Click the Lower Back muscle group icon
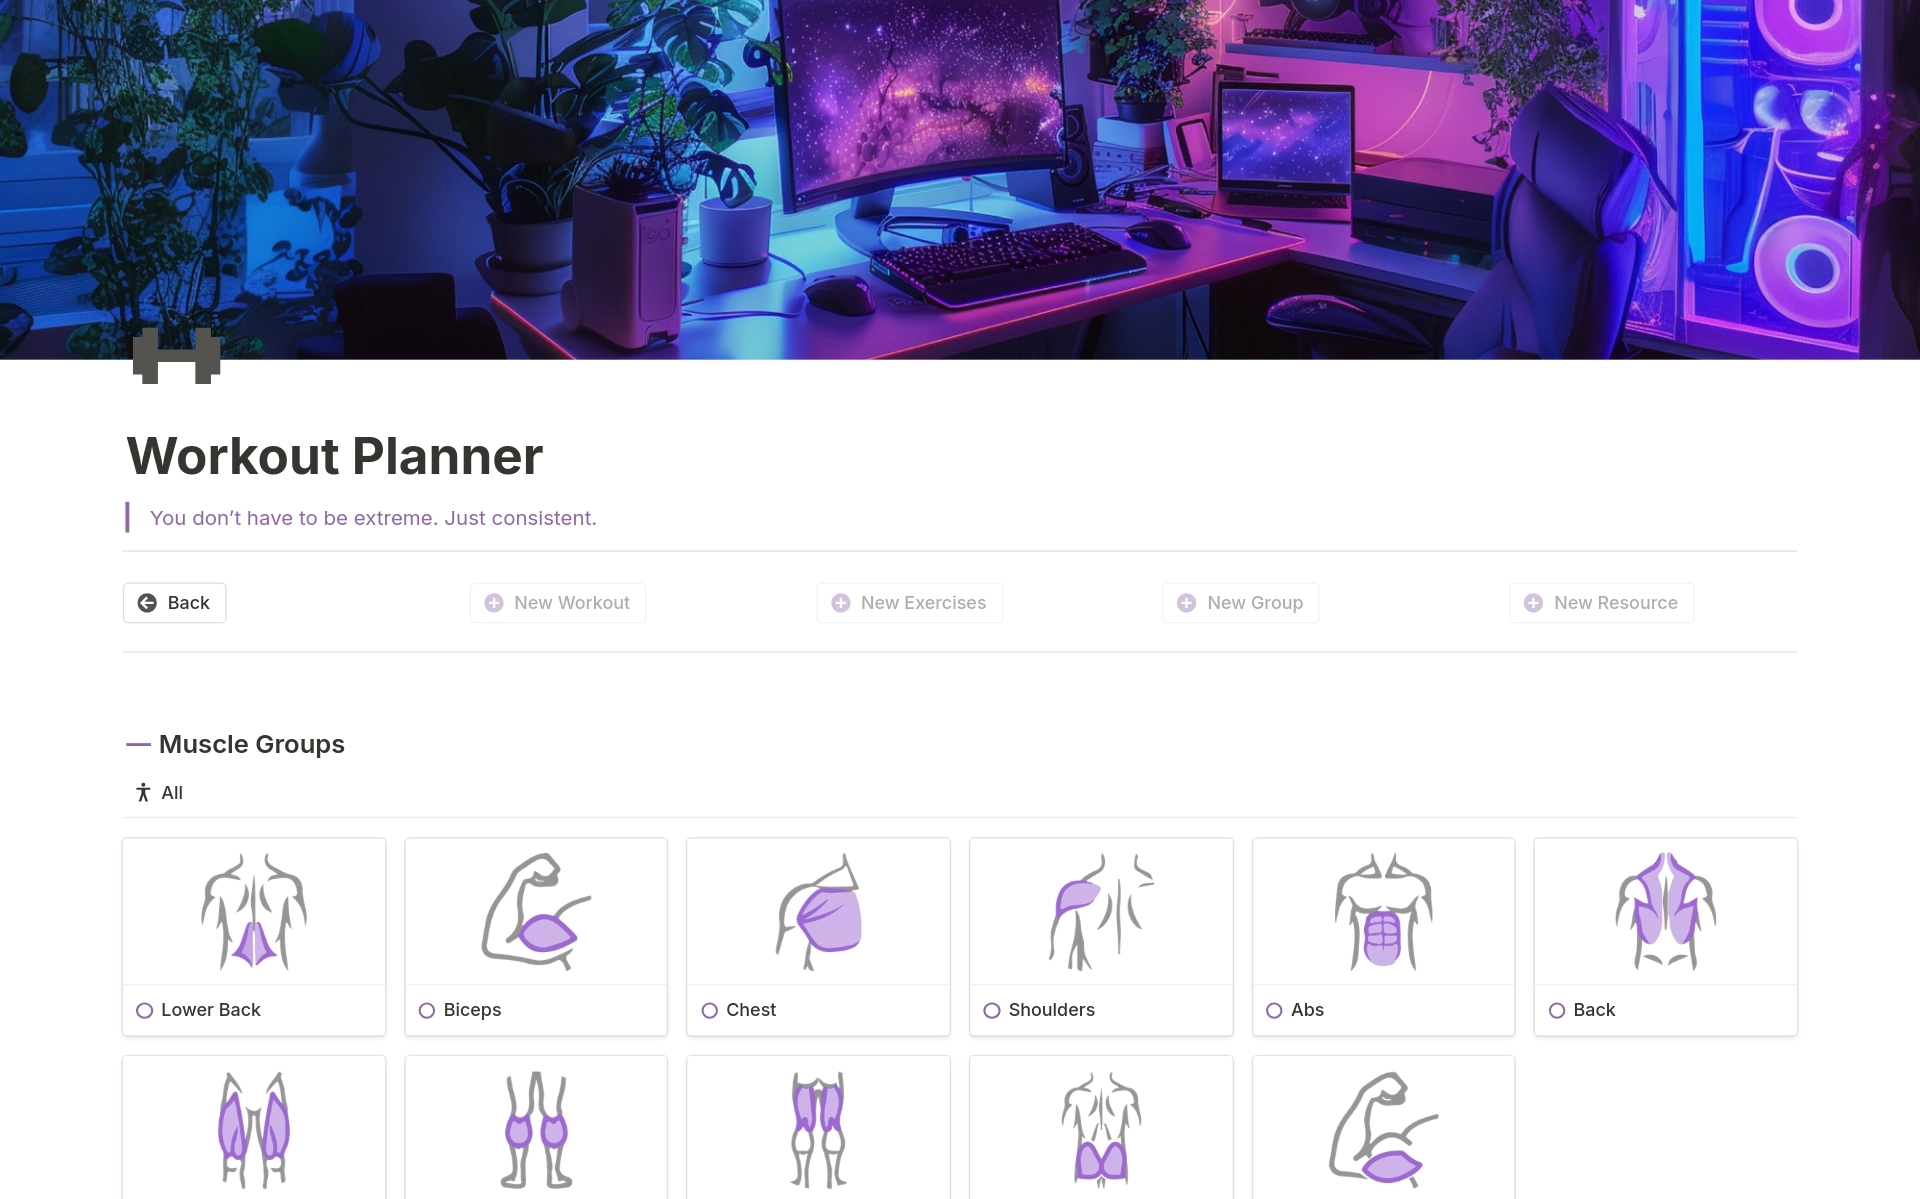This screenshot has width=1920, height=1199. pos(254,912)
